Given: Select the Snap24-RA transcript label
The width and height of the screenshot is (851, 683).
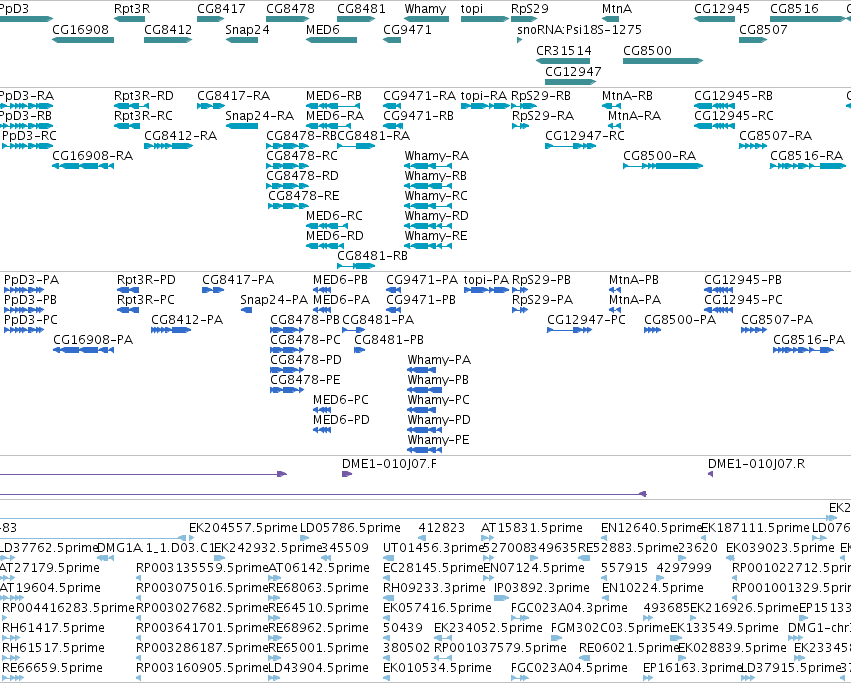Looking at the screenshot, I should click(x=259, y=116).
